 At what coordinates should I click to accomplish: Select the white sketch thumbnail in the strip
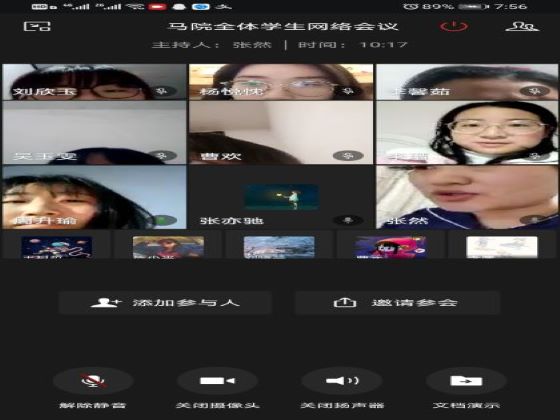(502, 247)
